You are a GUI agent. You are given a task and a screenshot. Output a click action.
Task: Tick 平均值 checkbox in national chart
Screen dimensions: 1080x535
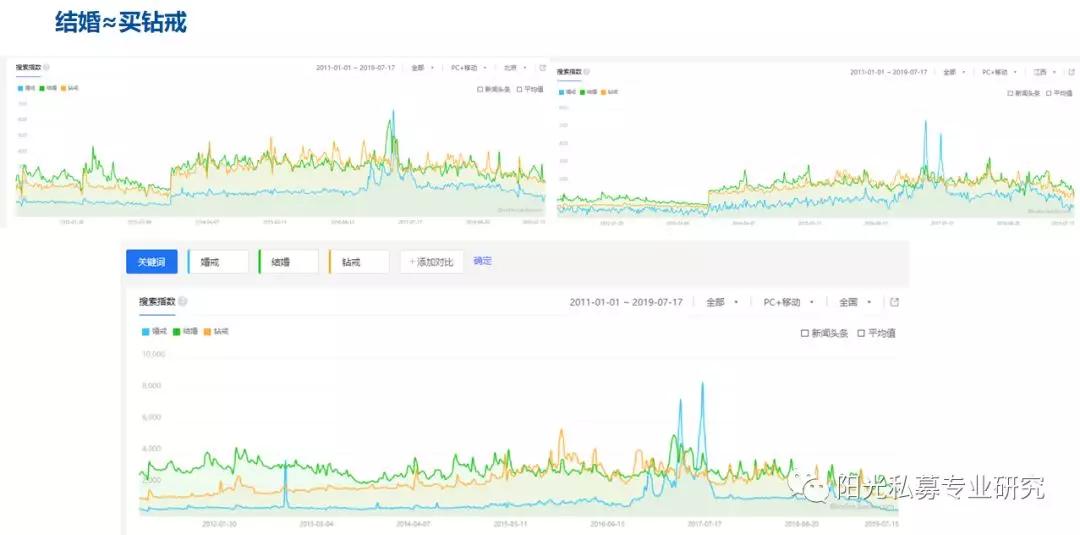point(861,333)
